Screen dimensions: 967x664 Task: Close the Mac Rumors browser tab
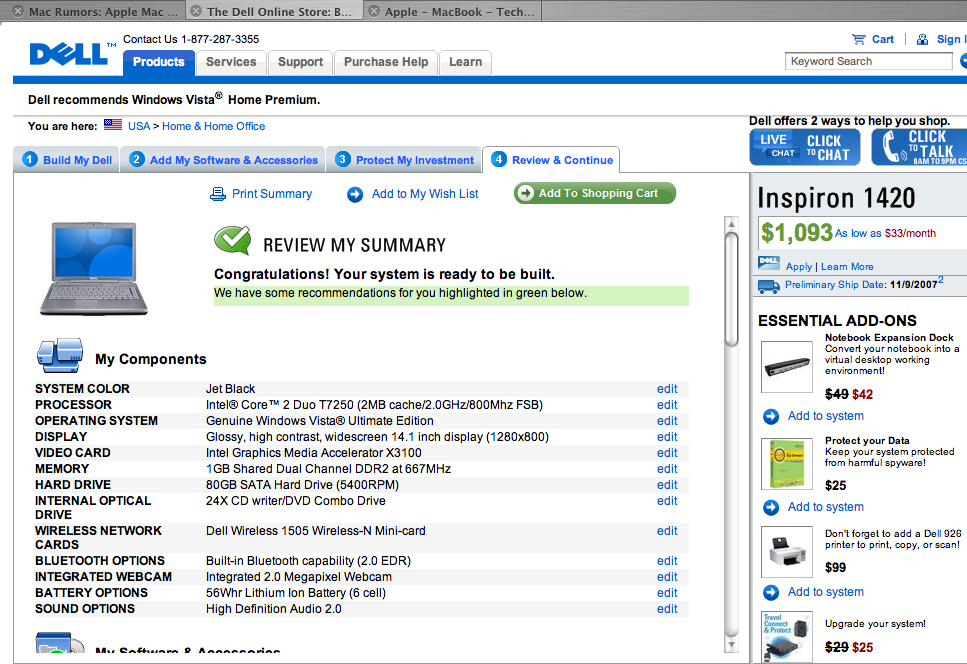[19, 11]
